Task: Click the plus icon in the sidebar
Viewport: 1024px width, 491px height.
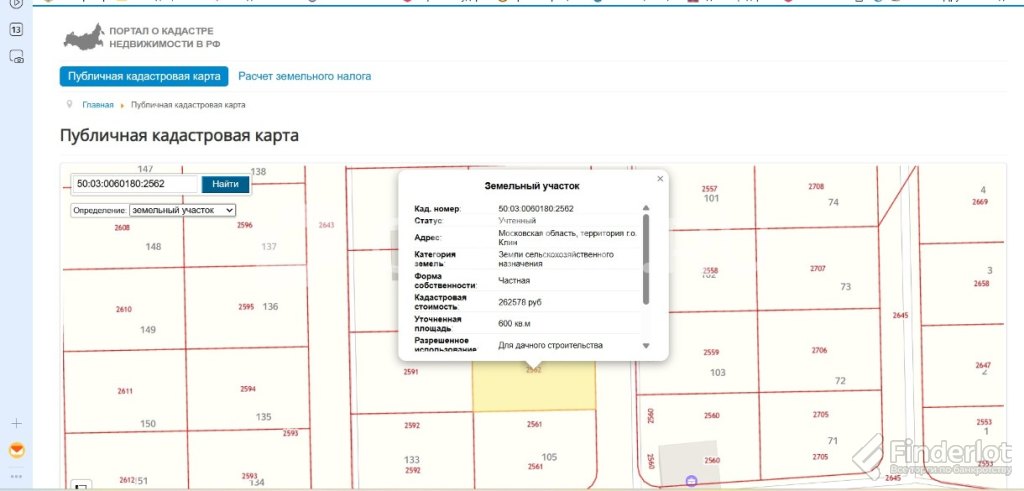Action: (x=17, y=423)
